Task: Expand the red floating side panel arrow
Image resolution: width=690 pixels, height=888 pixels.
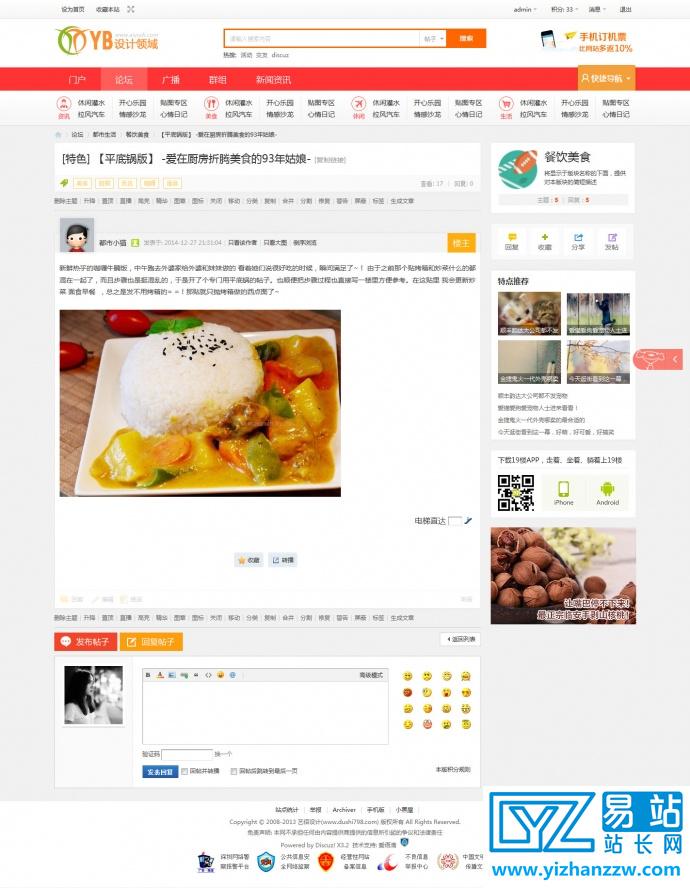Action: (675, 359)
